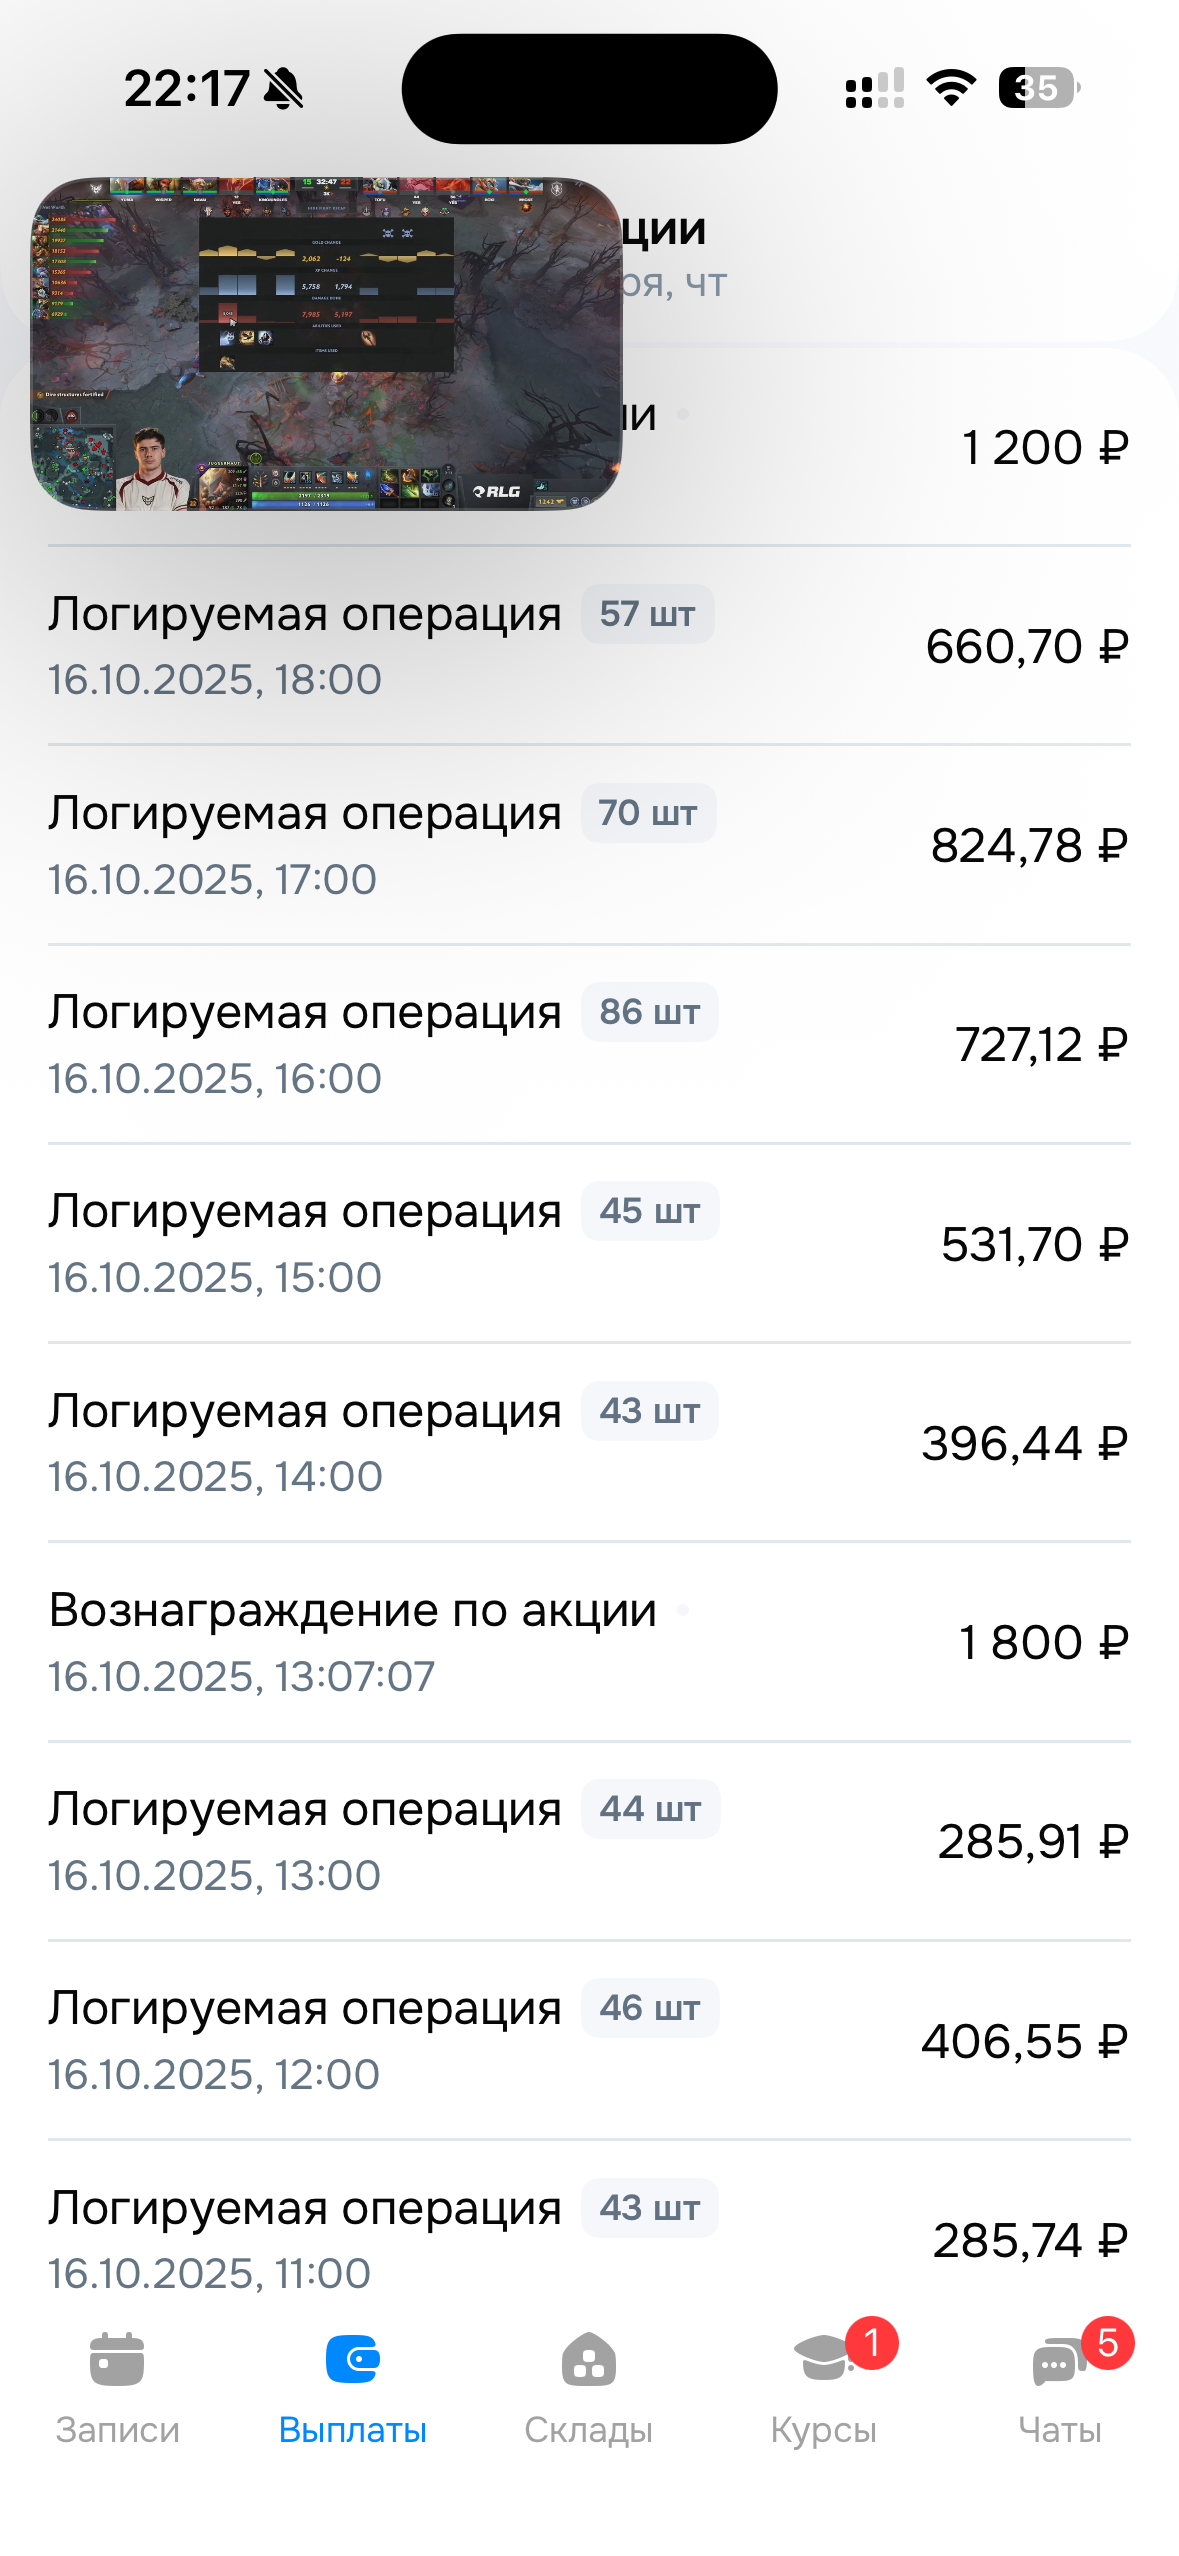Open the Склады warehouse icon
The height and width of the screenshot is (2556, 1179).
tap(588, 2360)
